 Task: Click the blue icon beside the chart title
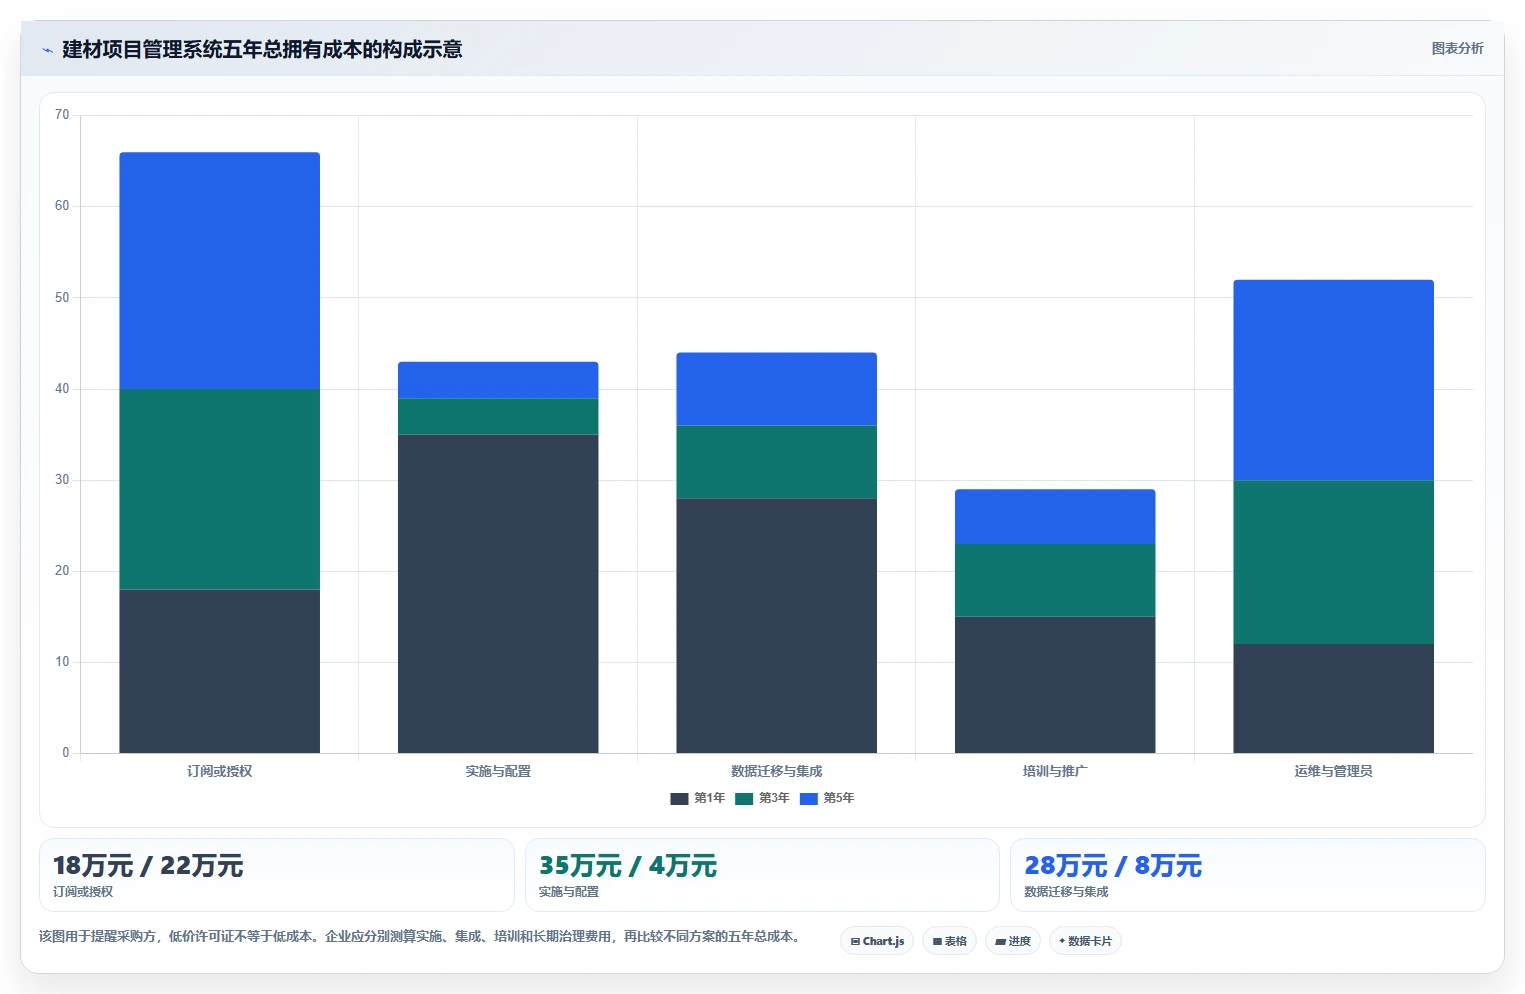pos(47,50)
